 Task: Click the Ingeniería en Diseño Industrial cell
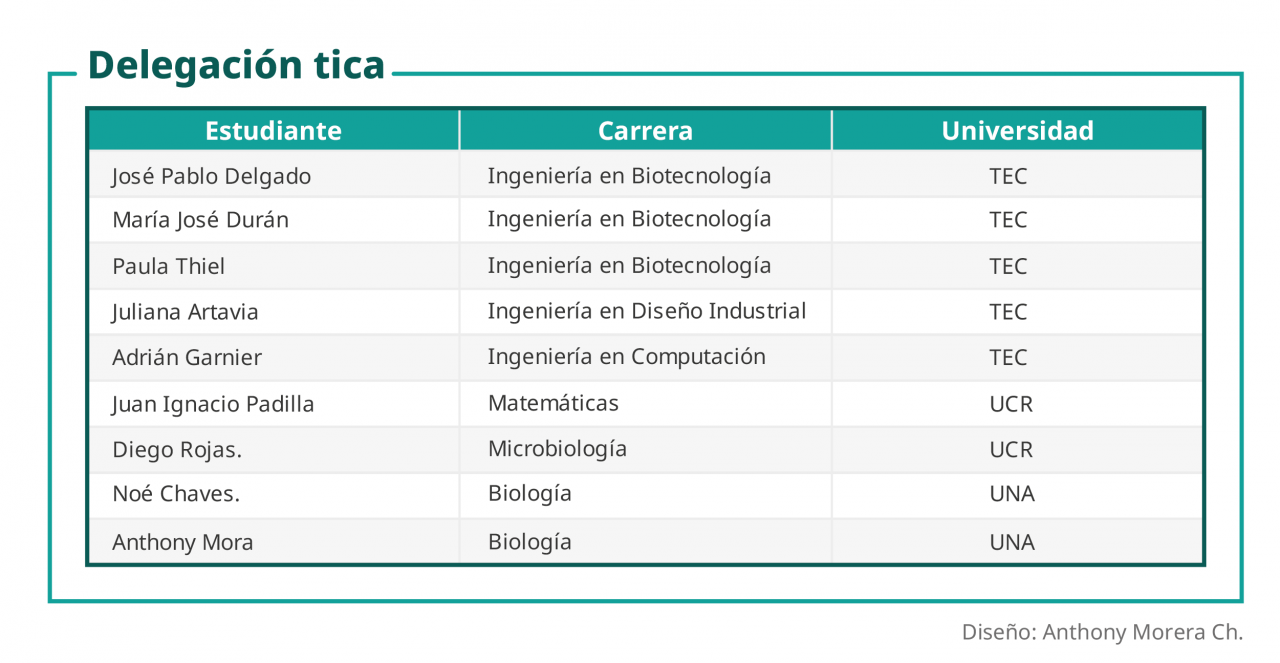646,311
